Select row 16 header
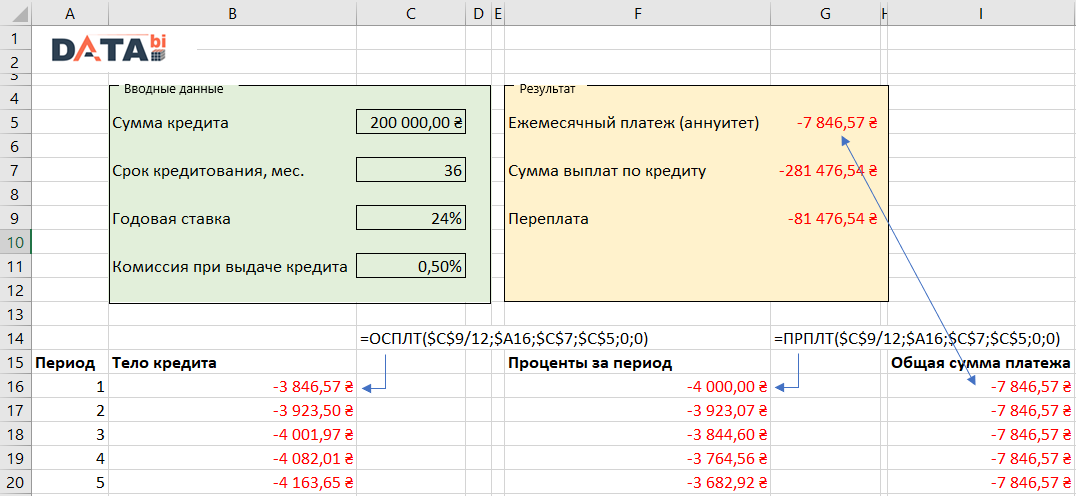This screenshot has height=496, width=1076. click(x=15, y=387)
